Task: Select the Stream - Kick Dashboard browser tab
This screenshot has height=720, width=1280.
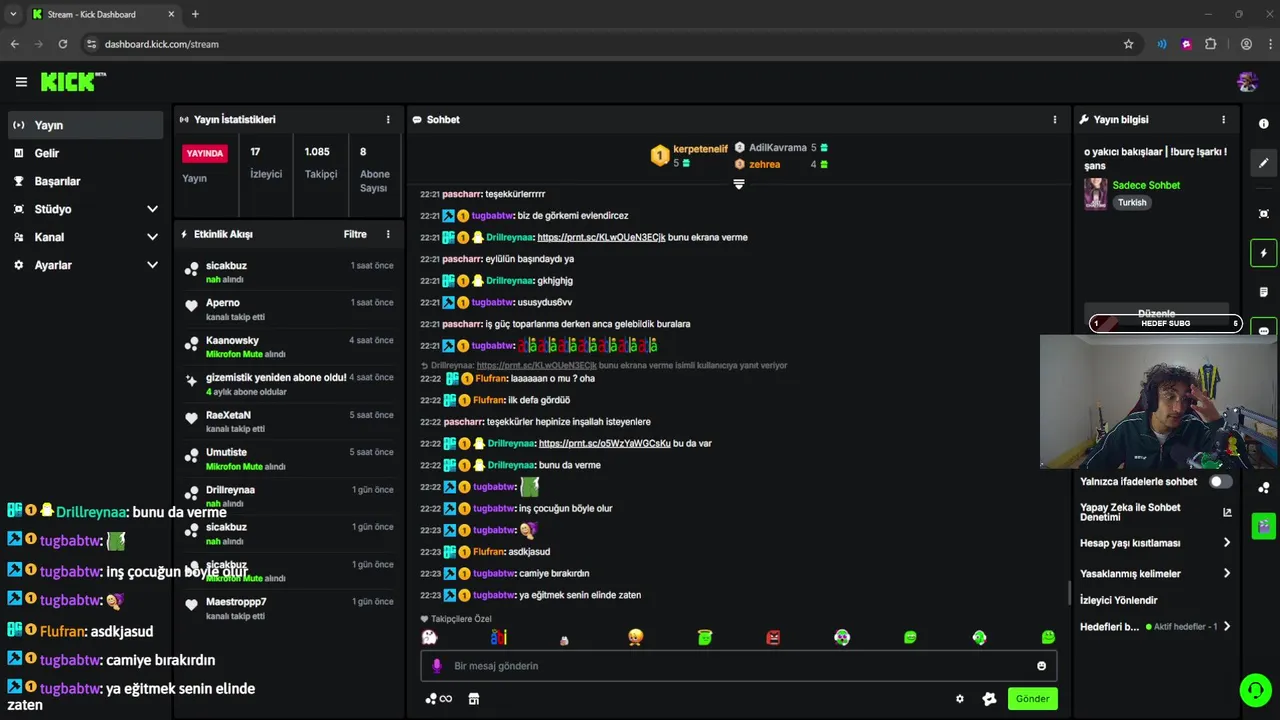Action: 102,14
